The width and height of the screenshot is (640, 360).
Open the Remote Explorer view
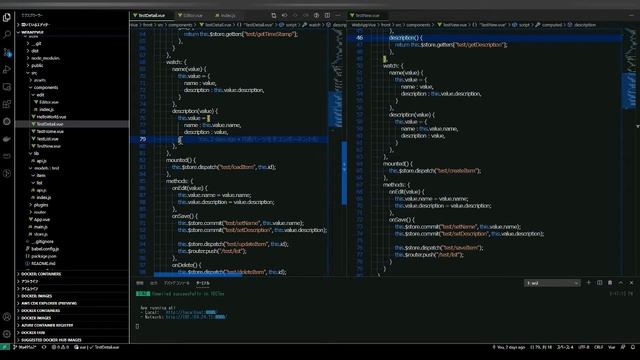pos(7,87)
